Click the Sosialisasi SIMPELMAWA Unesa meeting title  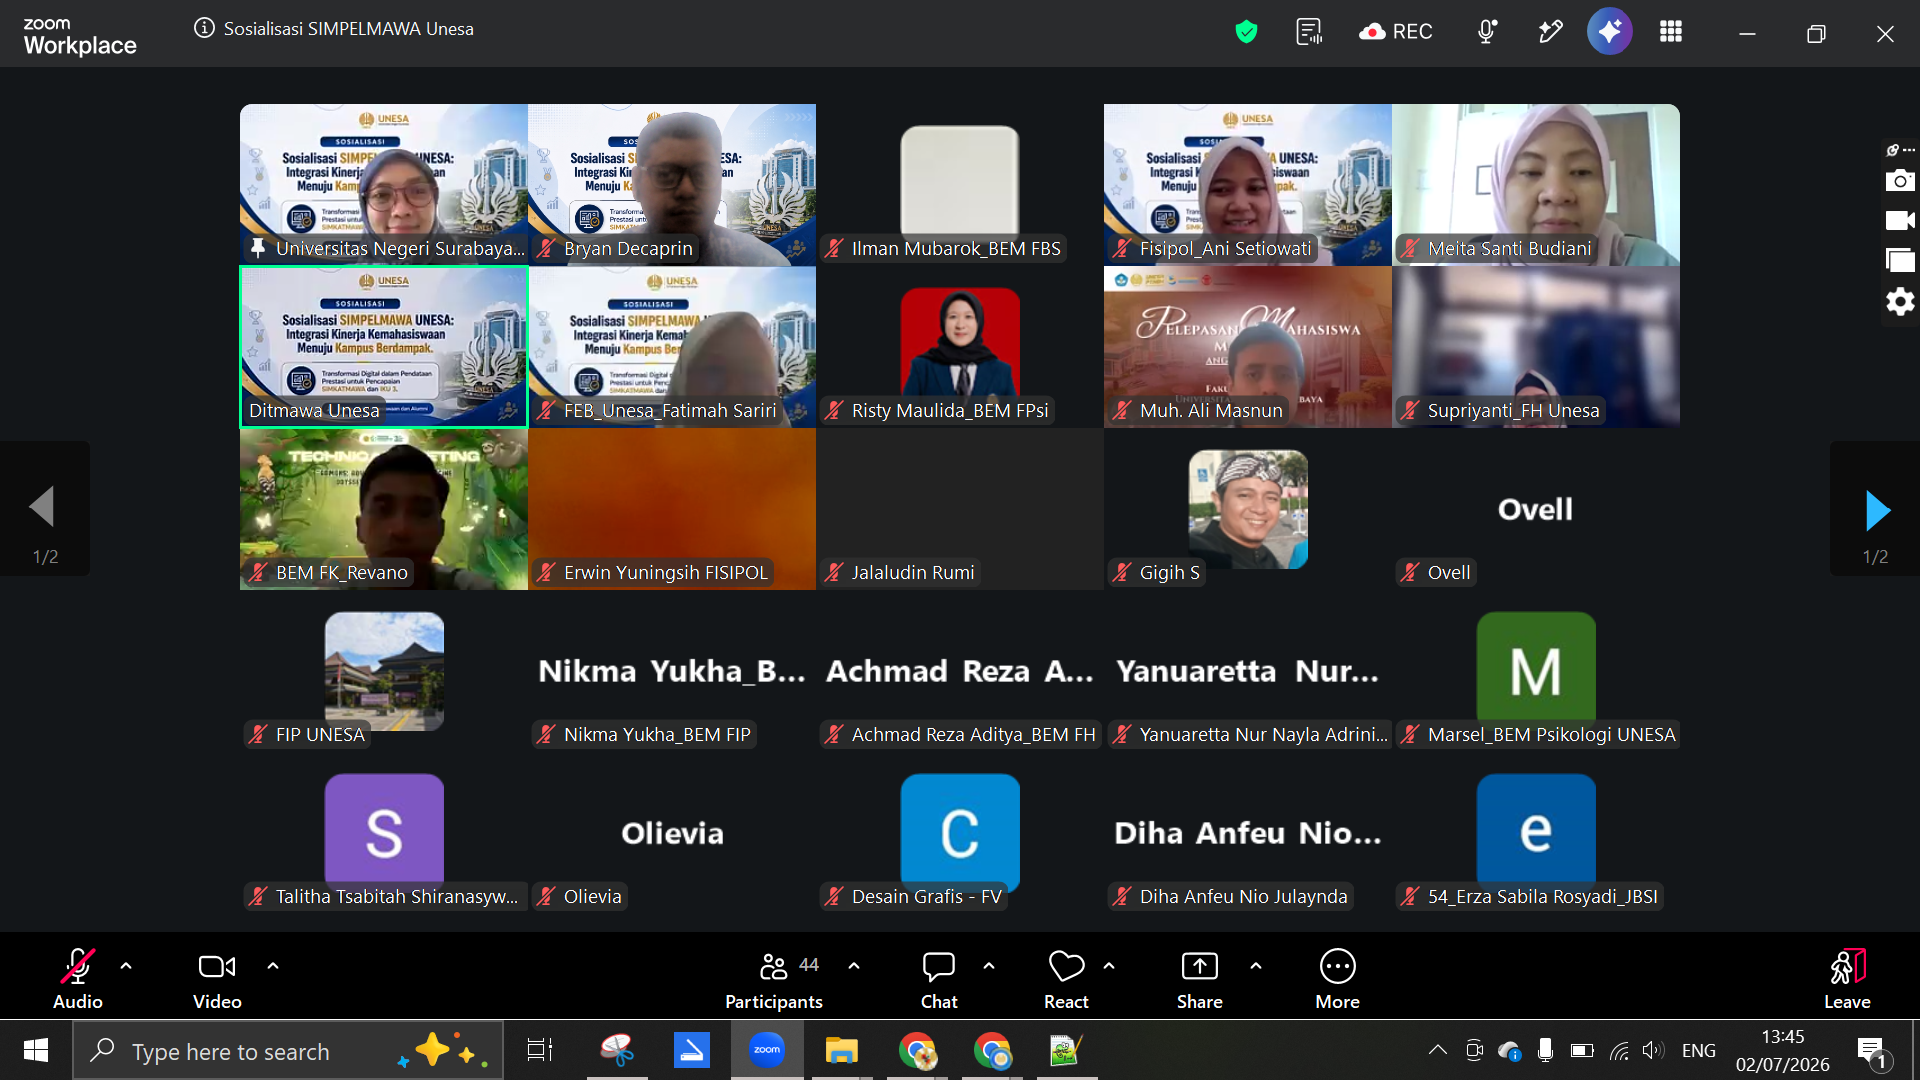point(349,29)
